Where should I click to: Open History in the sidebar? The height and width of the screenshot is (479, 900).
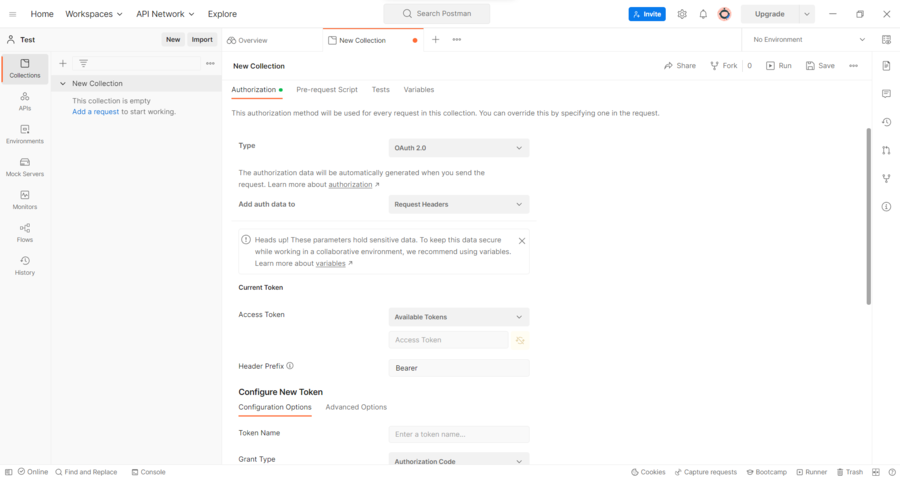[25, 266]
